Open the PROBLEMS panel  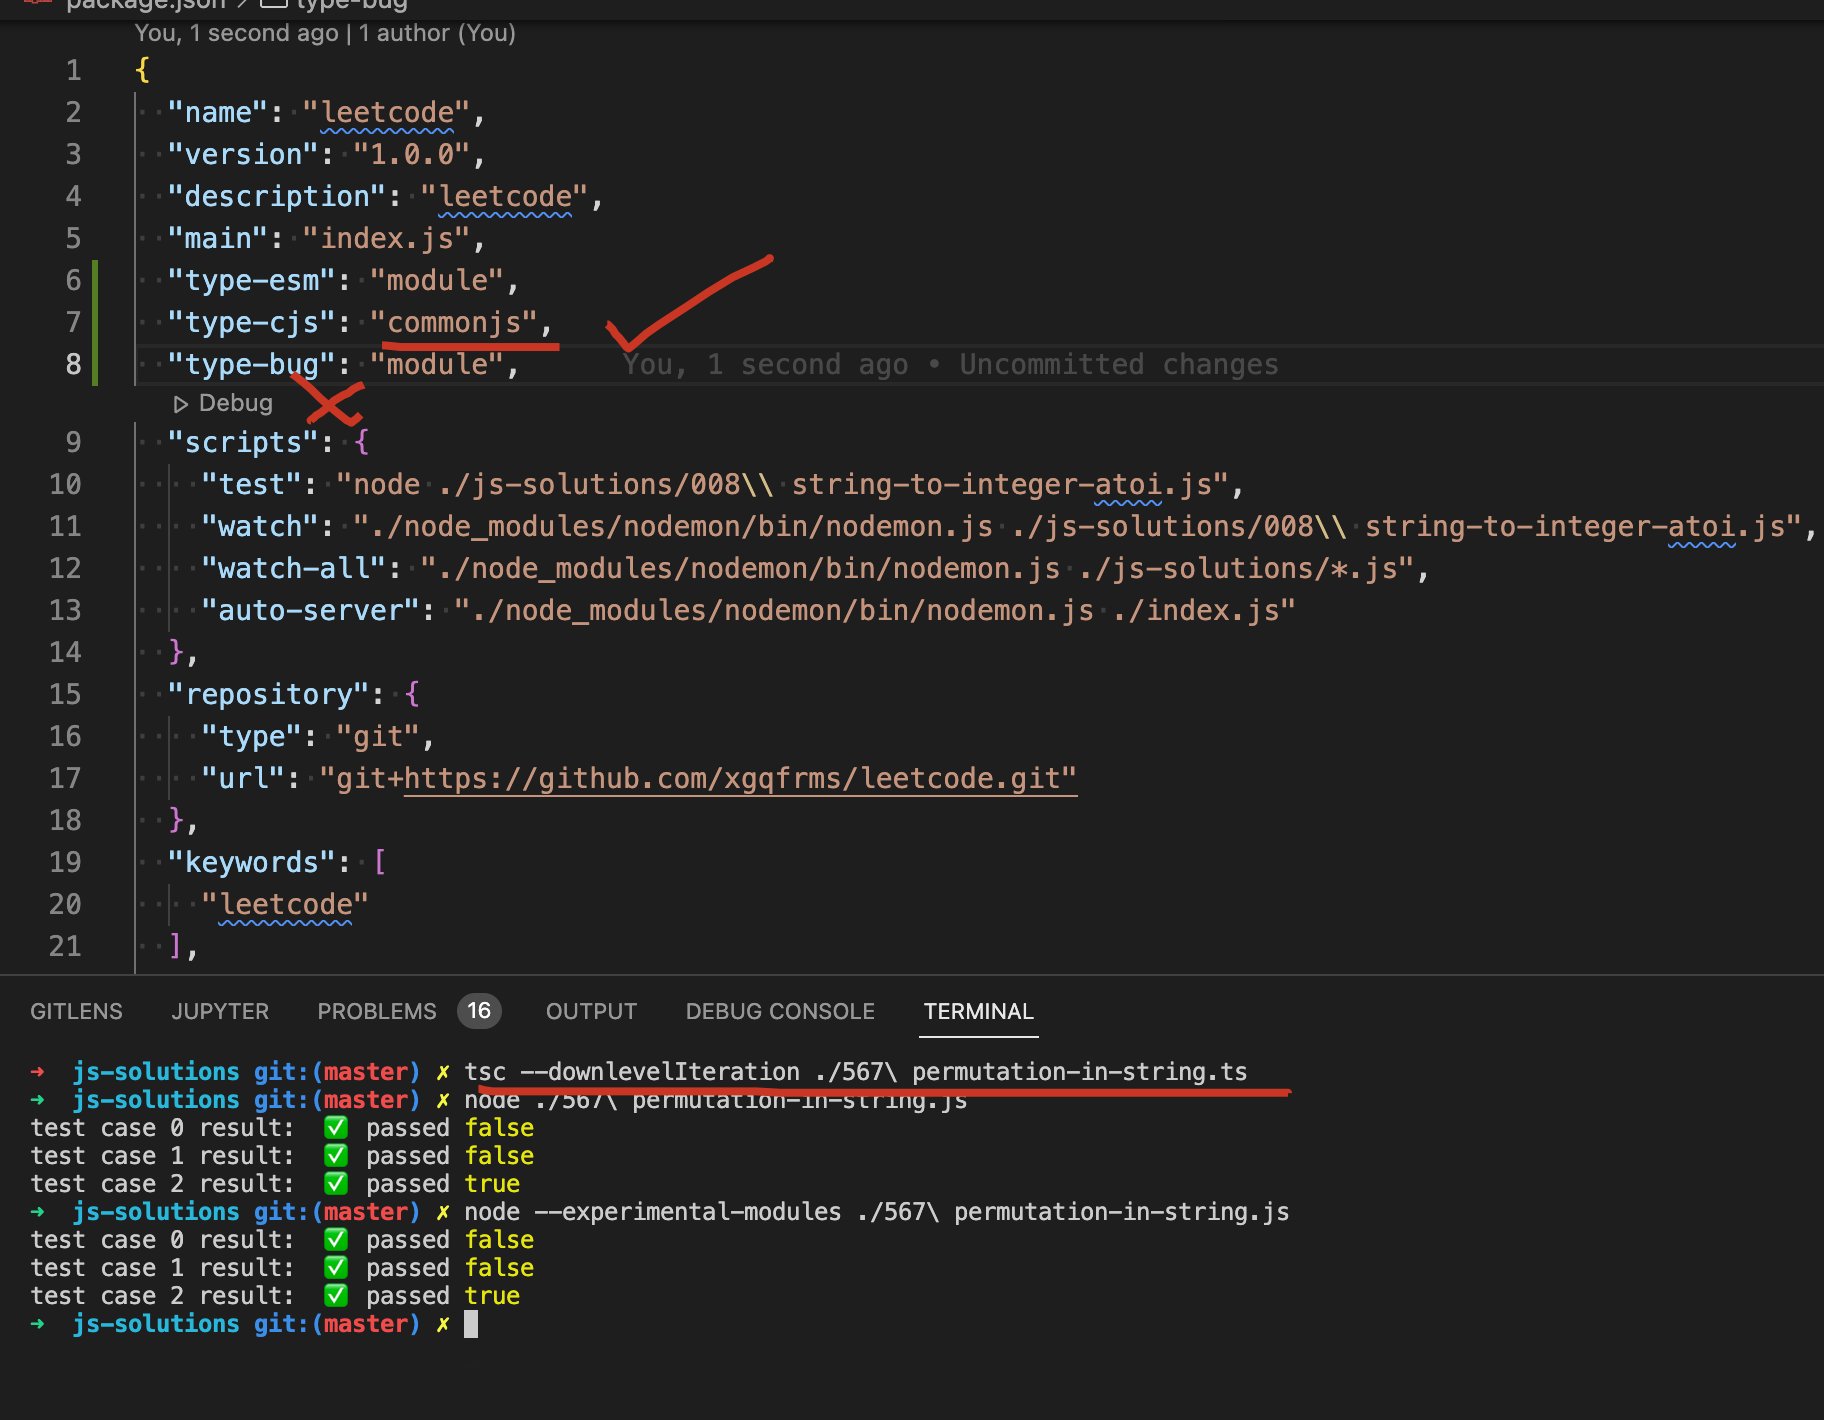click(376, 1011)
